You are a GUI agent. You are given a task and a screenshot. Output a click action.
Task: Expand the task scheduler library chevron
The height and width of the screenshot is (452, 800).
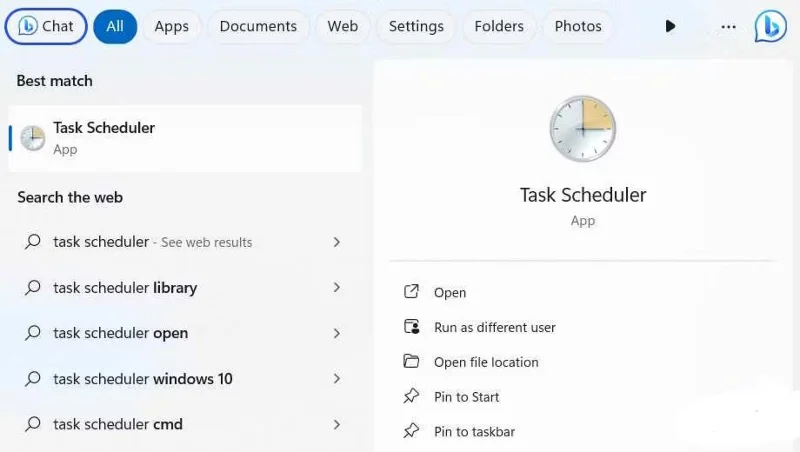click(336, 288)
